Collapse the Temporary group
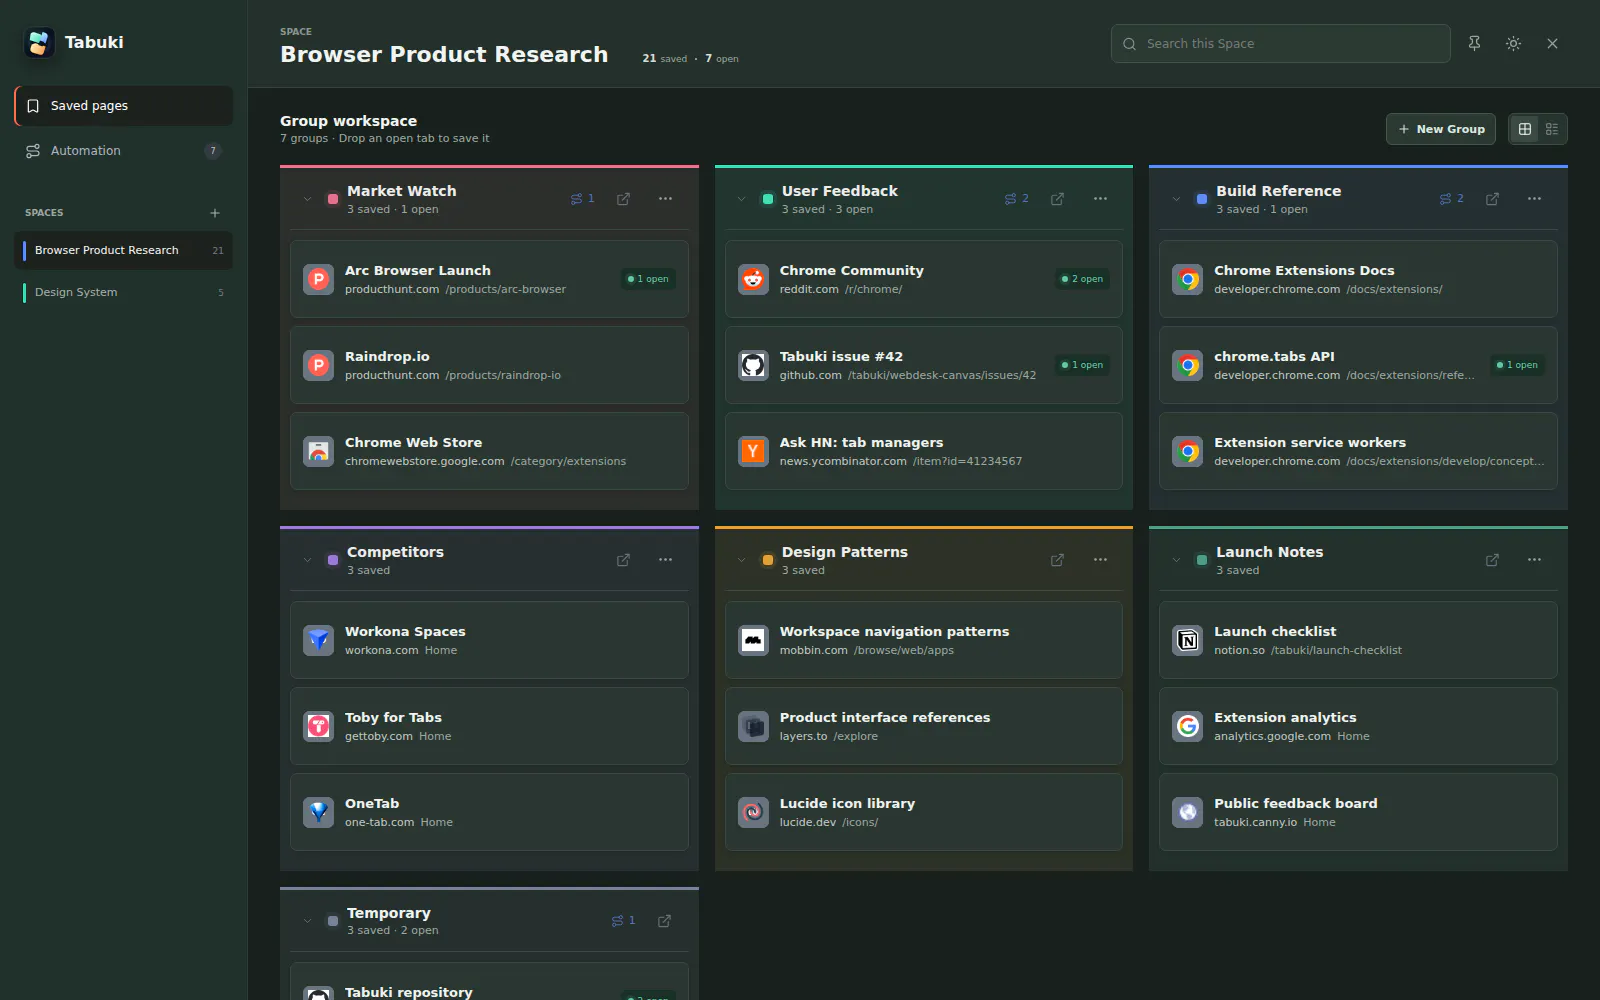The image size is (1600, 1000). tap(307, 921)
